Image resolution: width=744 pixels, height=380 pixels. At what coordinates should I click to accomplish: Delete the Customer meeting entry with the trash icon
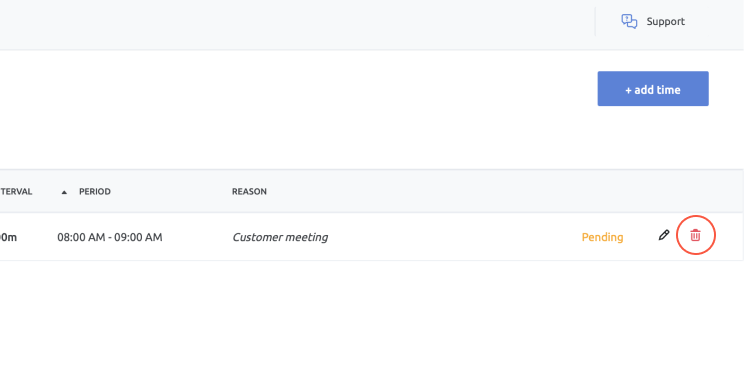[695, 235]
